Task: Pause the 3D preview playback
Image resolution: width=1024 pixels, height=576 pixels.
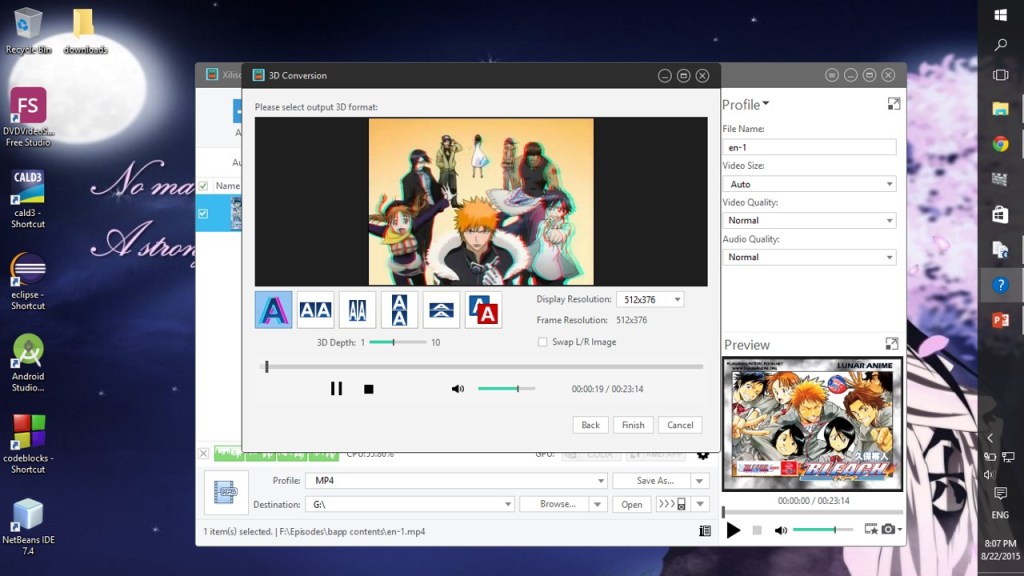Action: 336,389
